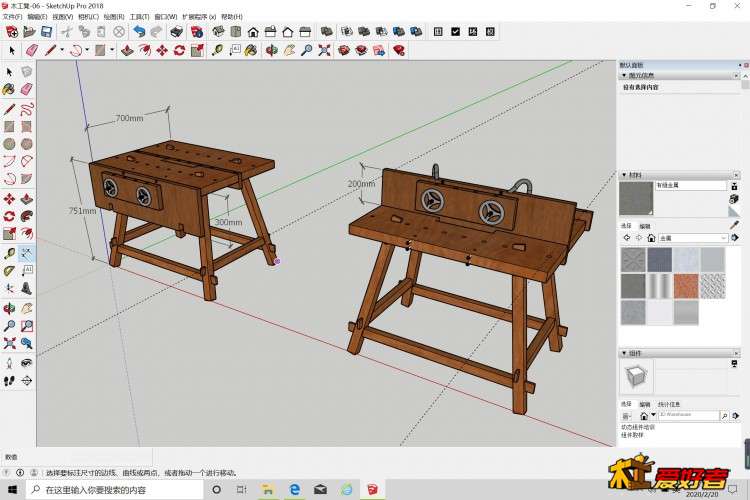Open the 动态组件培训 link

click(x=638, y=427)
